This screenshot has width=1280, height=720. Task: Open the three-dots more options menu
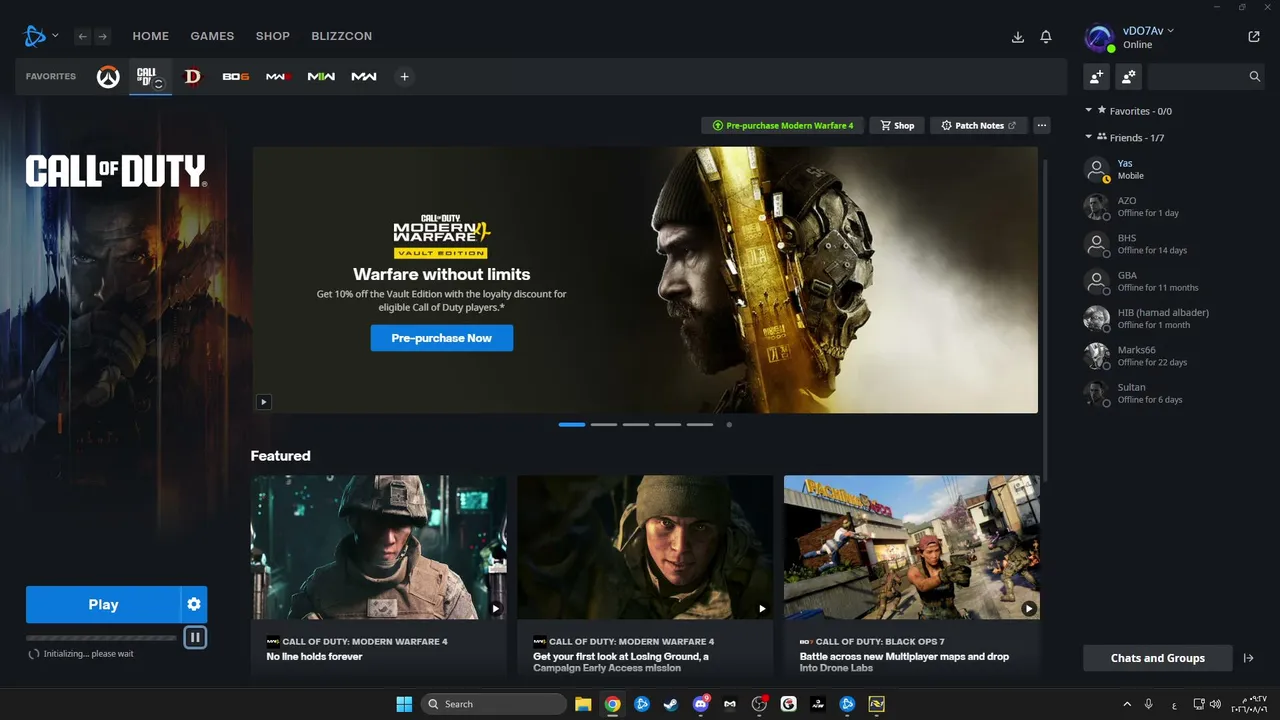coord(1042,125)
